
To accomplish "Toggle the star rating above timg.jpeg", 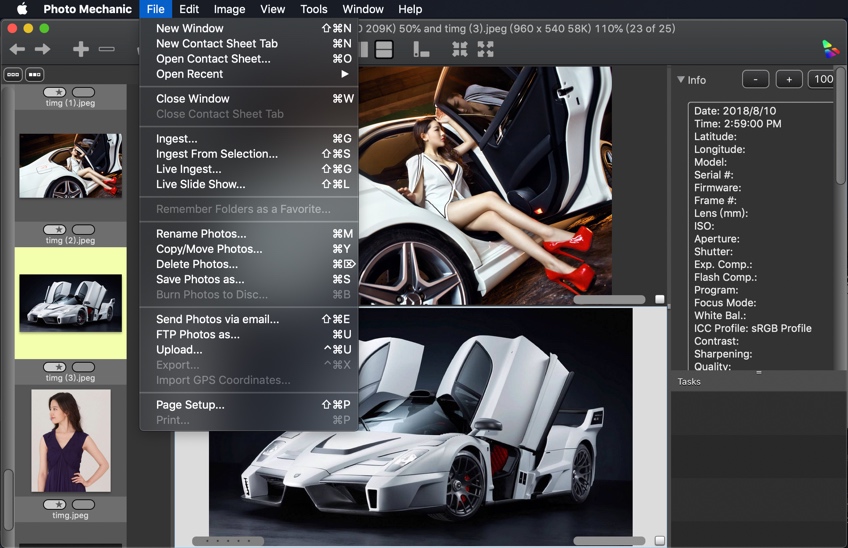I will click(x=55, y=504).
